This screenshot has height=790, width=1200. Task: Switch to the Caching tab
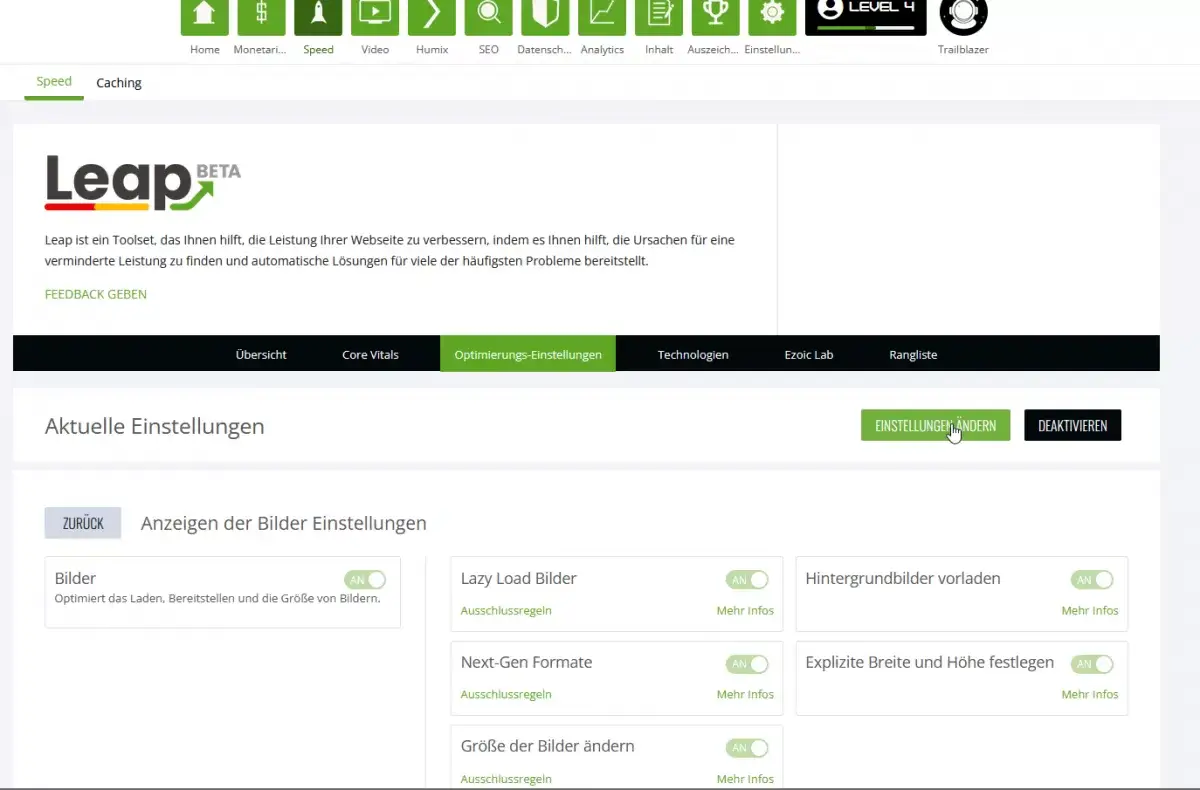(119, 83)
